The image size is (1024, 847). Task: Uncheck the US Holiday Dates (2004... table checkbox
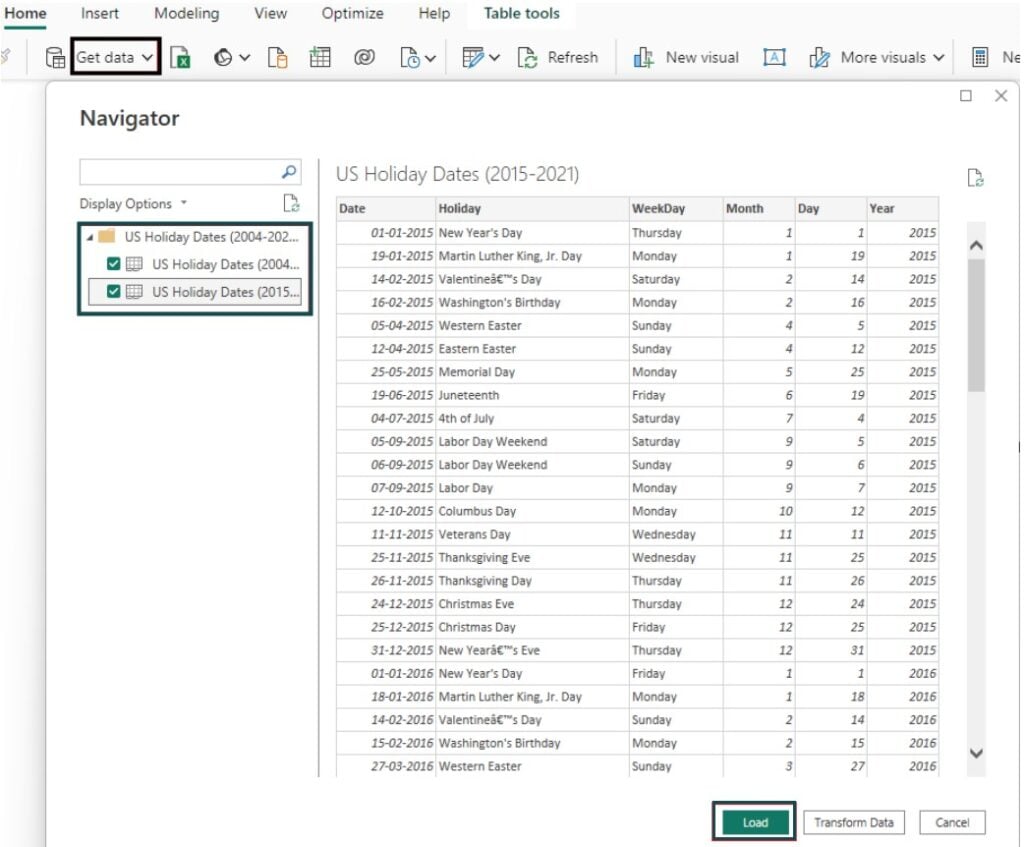pos(114,264)
